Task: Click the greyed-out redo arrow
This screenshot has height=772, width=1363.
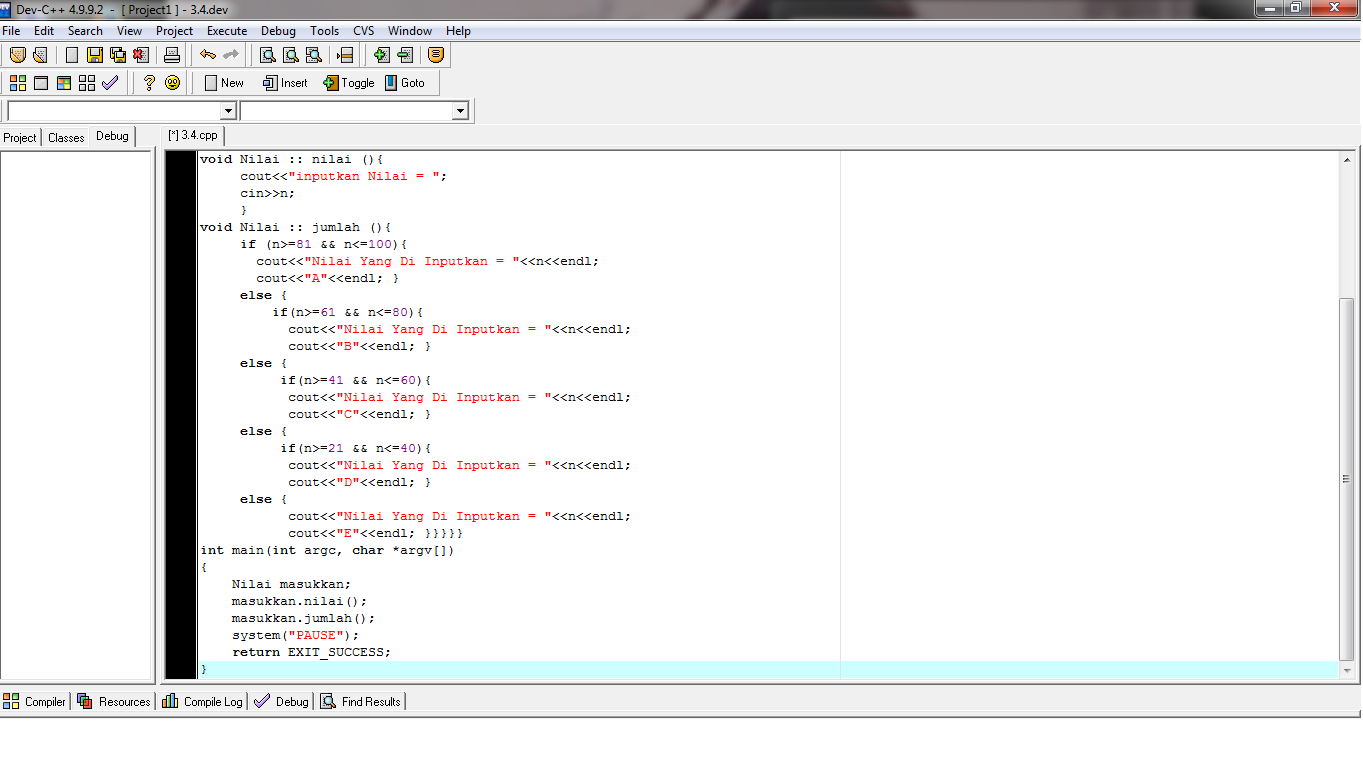Action: pyautogui.click(x=231, y=55)
